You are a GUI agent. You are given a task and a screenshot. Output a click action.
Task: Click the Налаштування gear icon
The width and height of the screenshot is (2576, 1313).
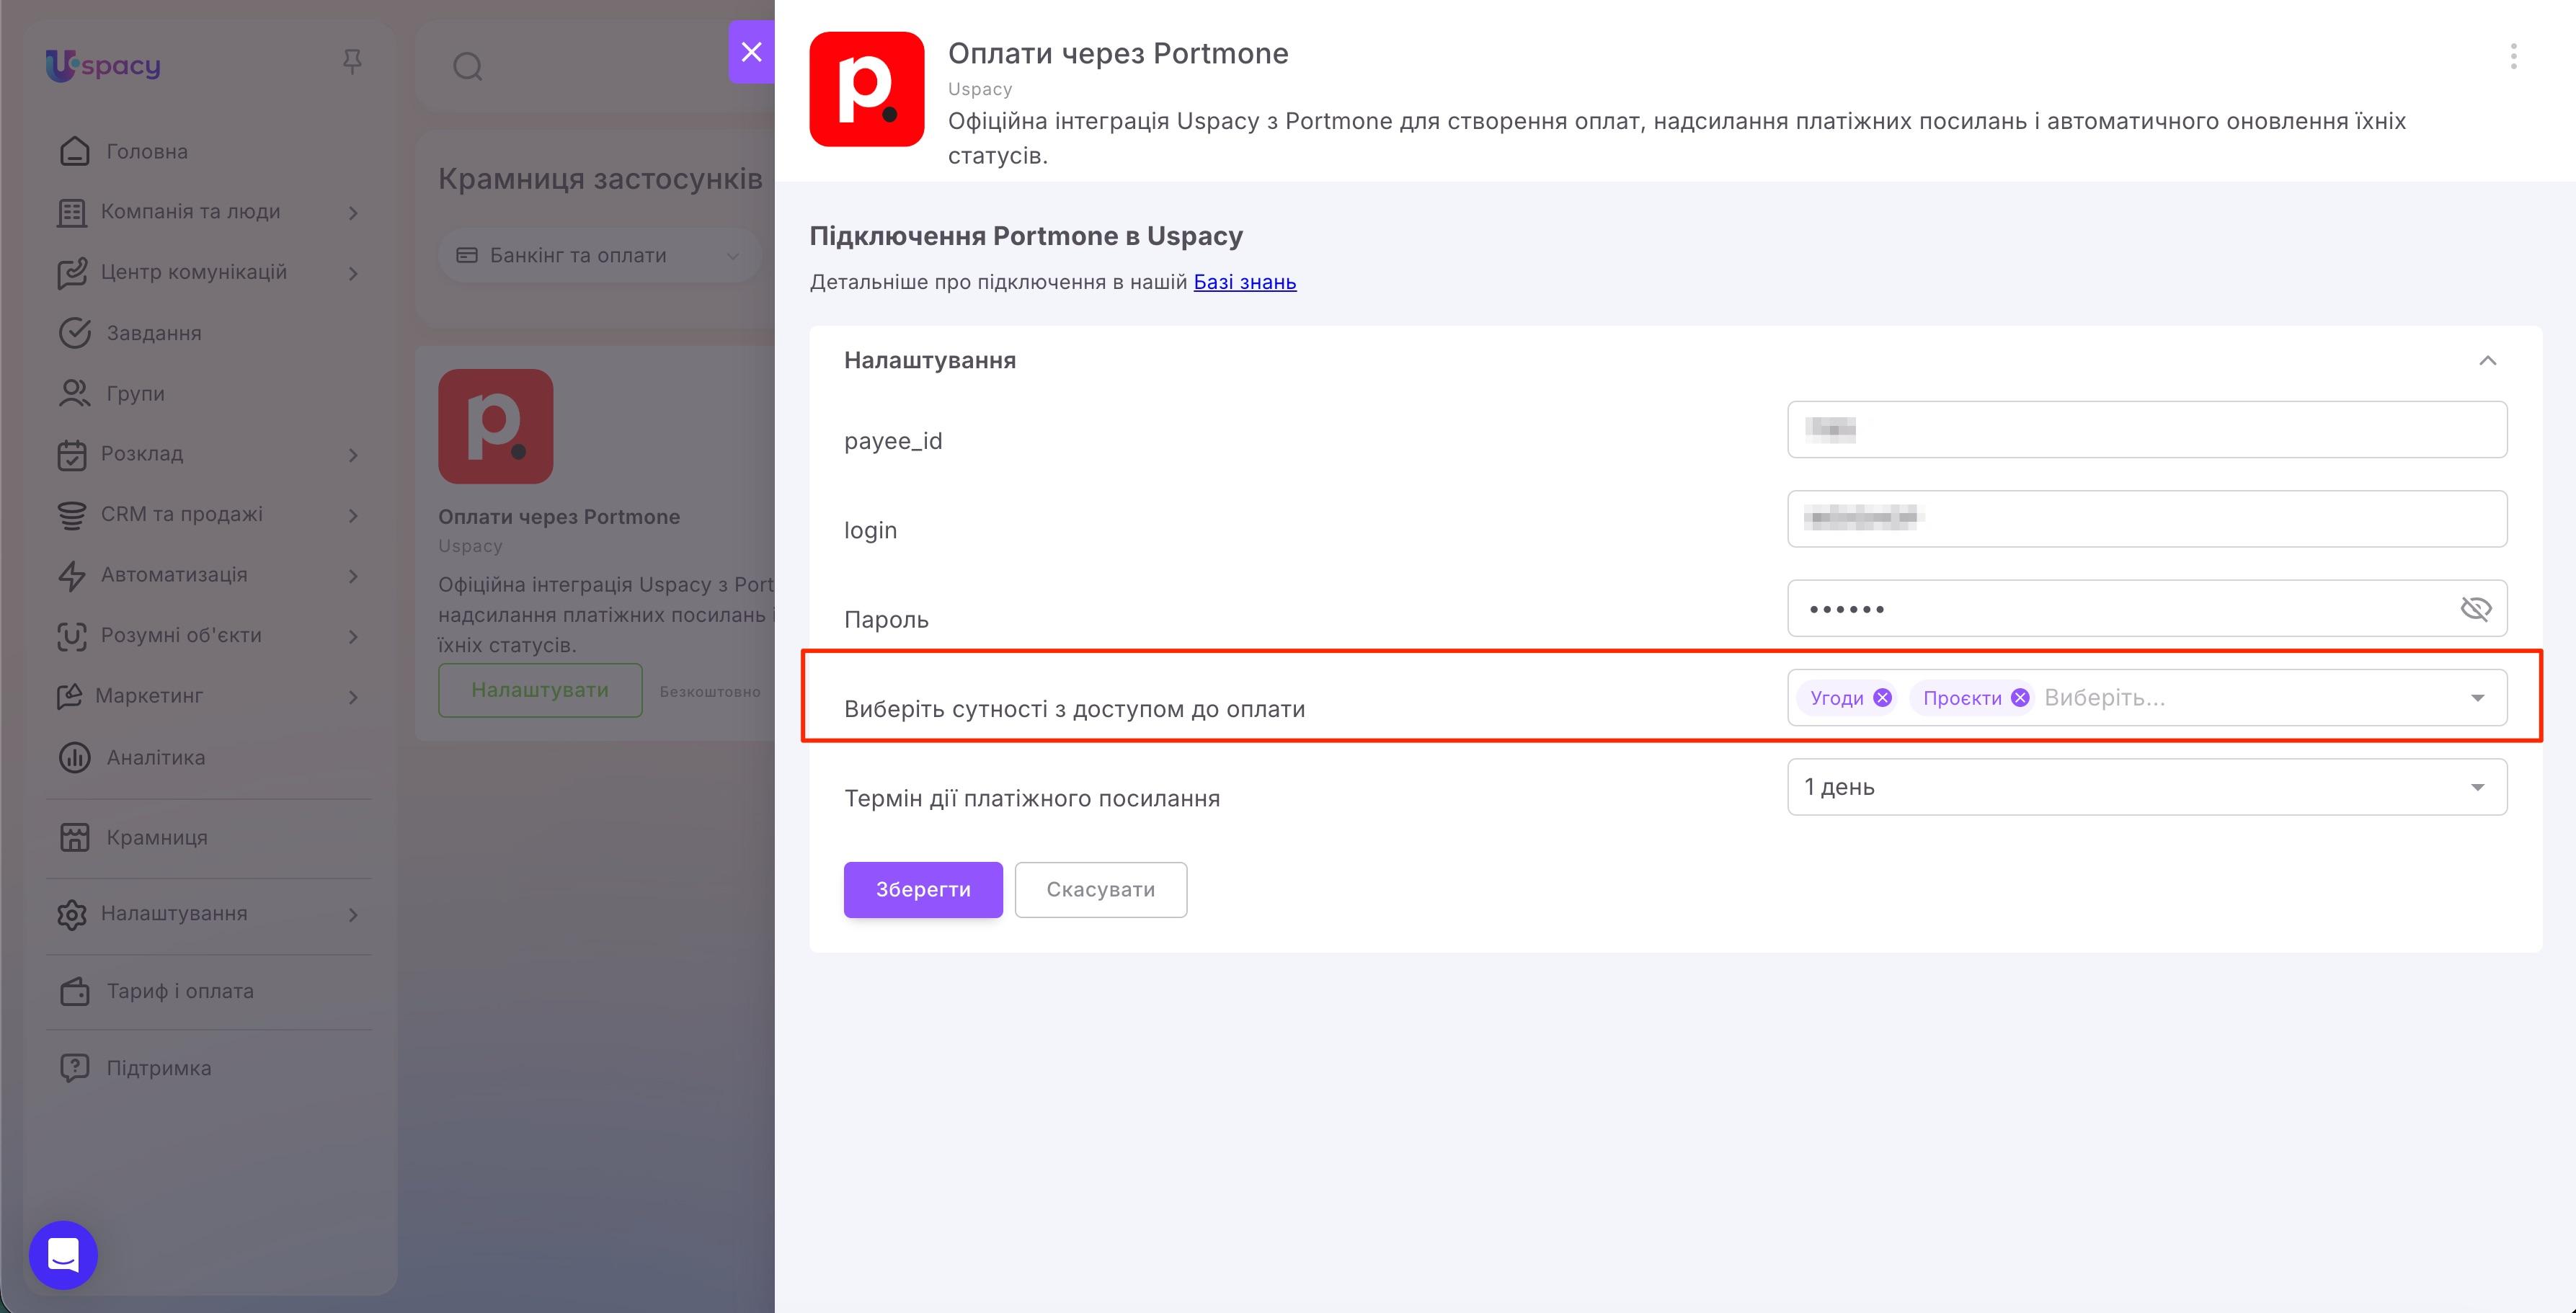(x=72, y=914)
